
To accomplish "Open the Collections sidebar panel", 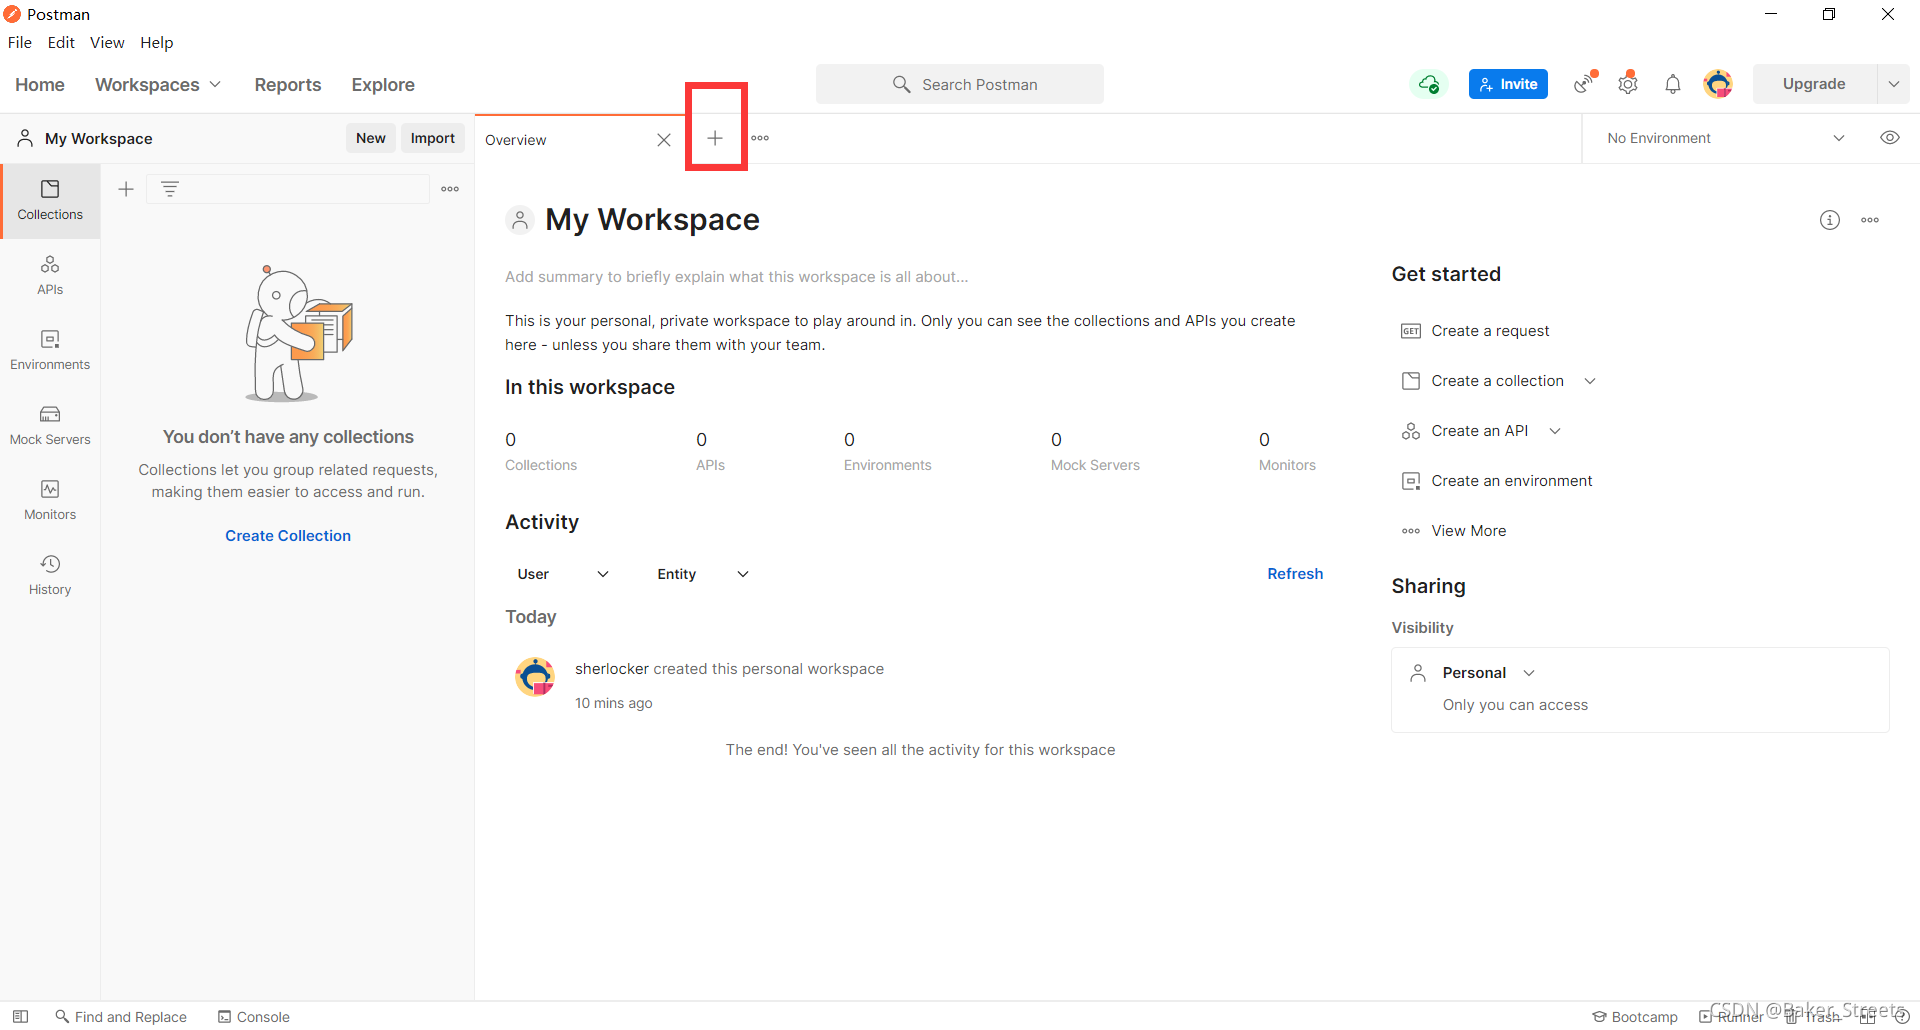I will pos(50,201).
